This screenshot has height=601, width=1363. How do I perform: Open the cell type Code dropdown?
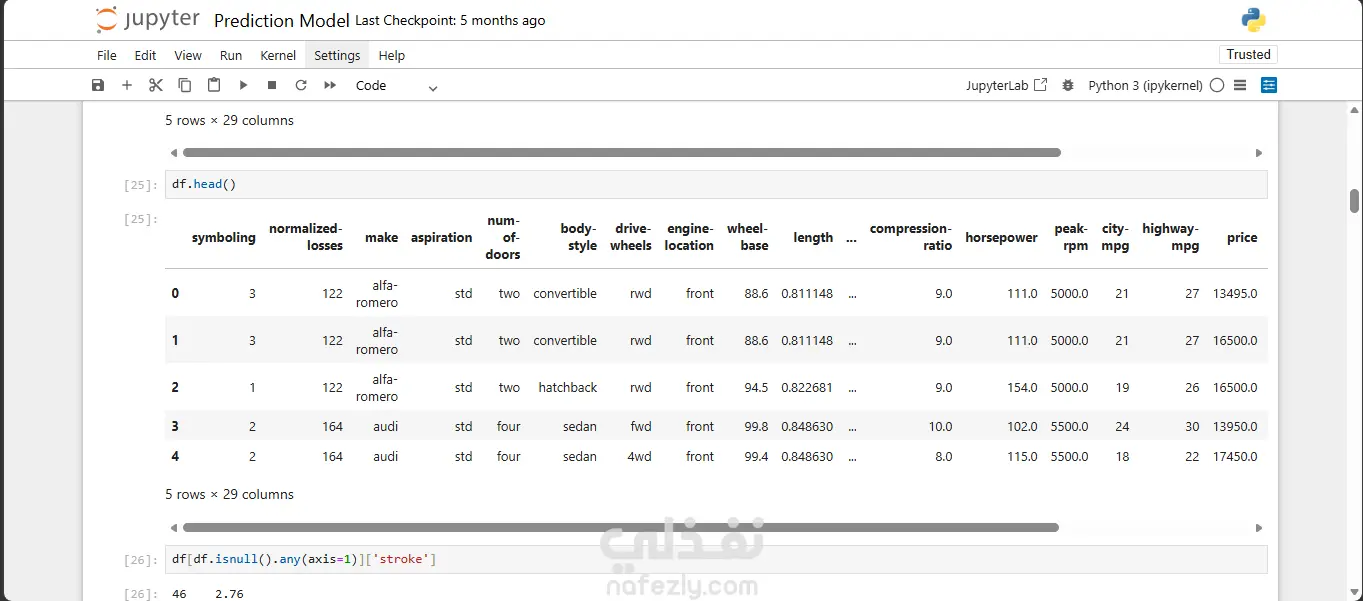coord(397,86)
